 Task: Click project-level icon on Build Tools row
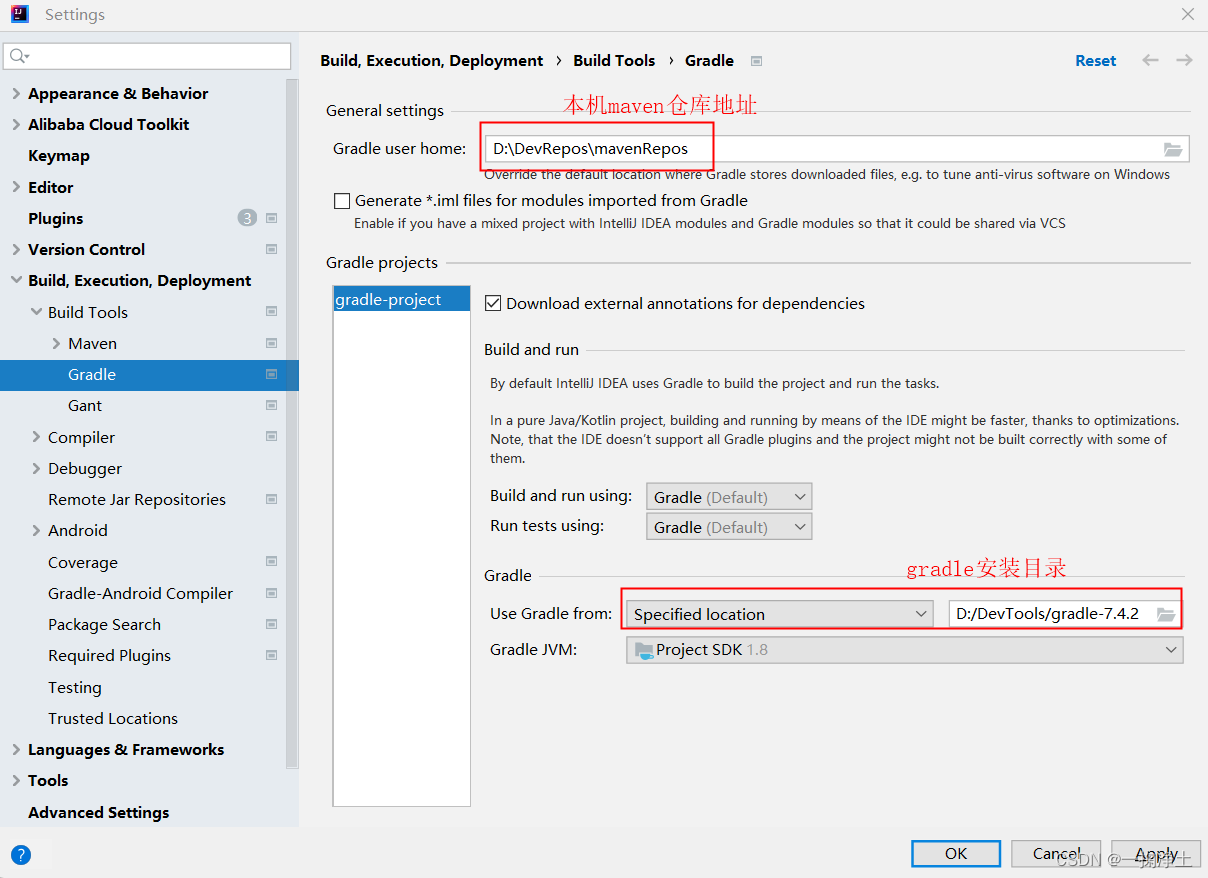pyautogui.click(x=271, y=312)
